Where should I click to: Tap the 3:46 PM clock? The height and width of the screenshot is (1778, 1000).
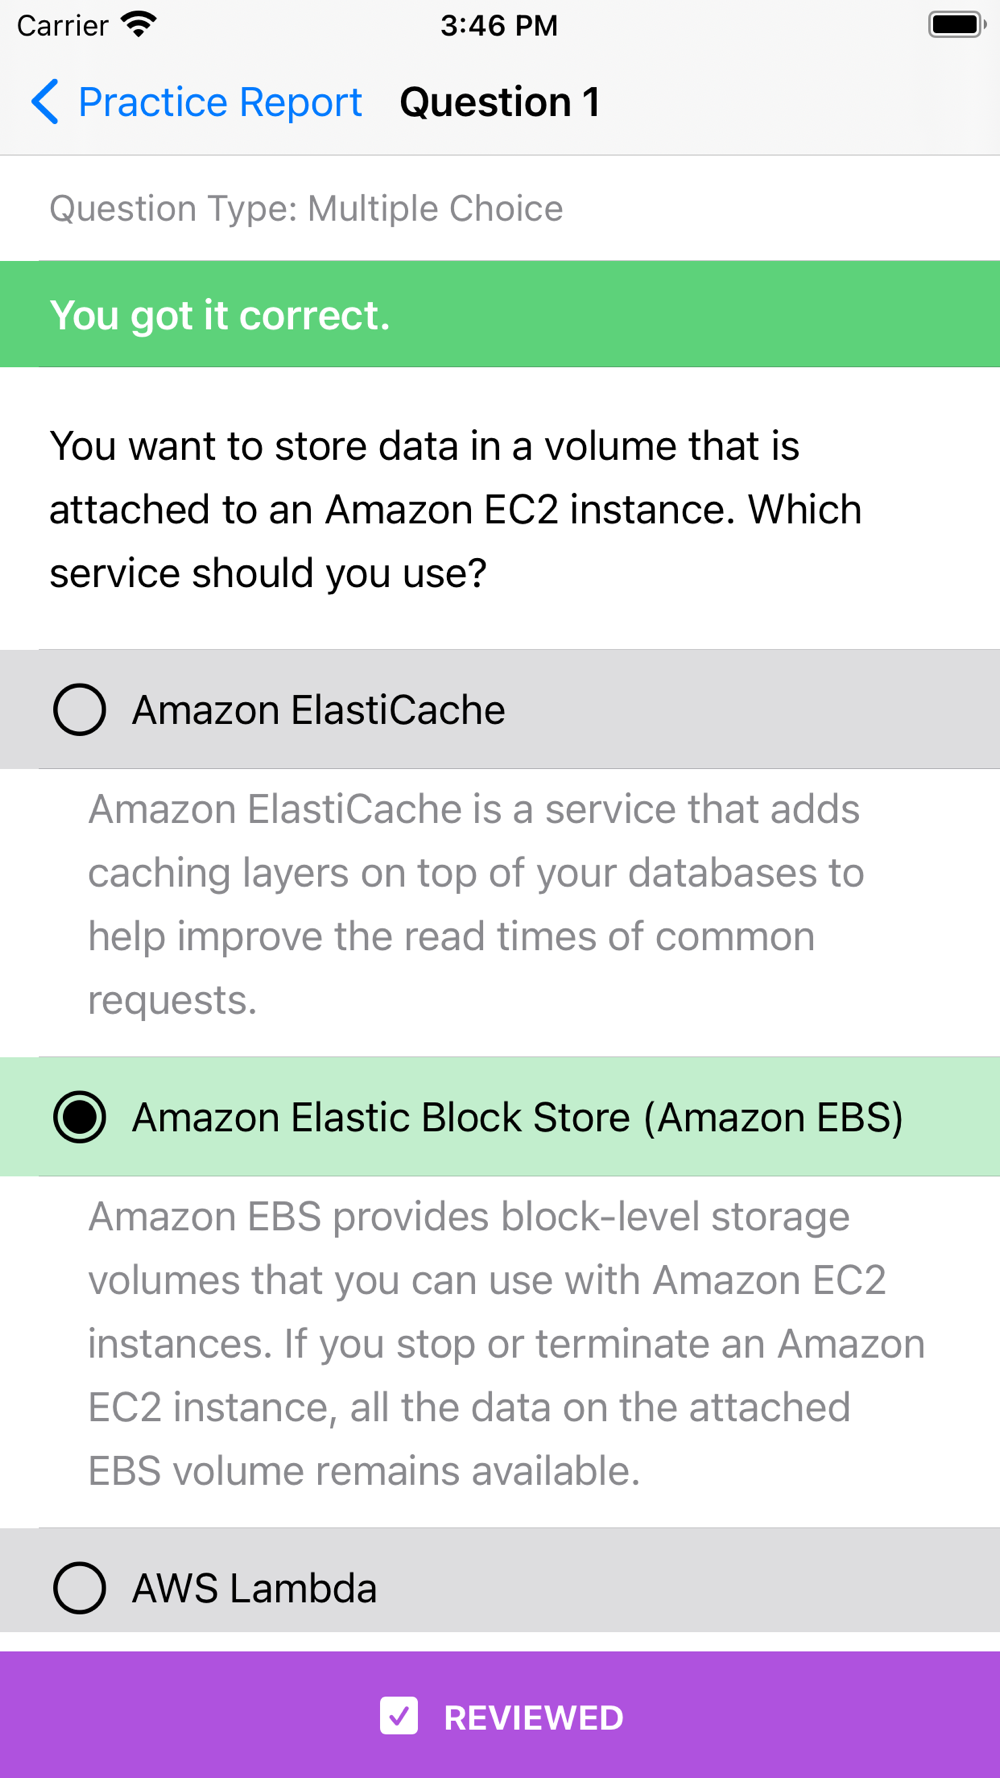[499, 25]
